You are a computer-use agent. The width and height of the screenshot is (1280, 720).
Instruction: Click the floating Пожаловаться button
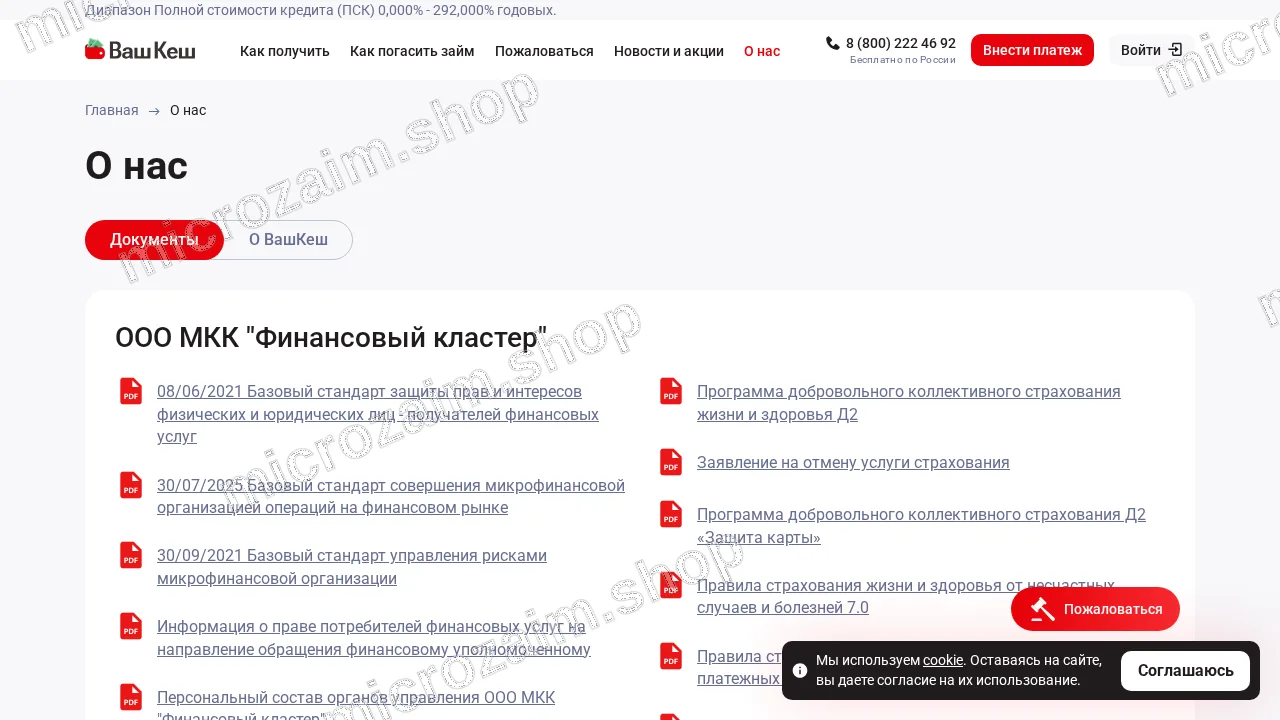click(1095, 609)
